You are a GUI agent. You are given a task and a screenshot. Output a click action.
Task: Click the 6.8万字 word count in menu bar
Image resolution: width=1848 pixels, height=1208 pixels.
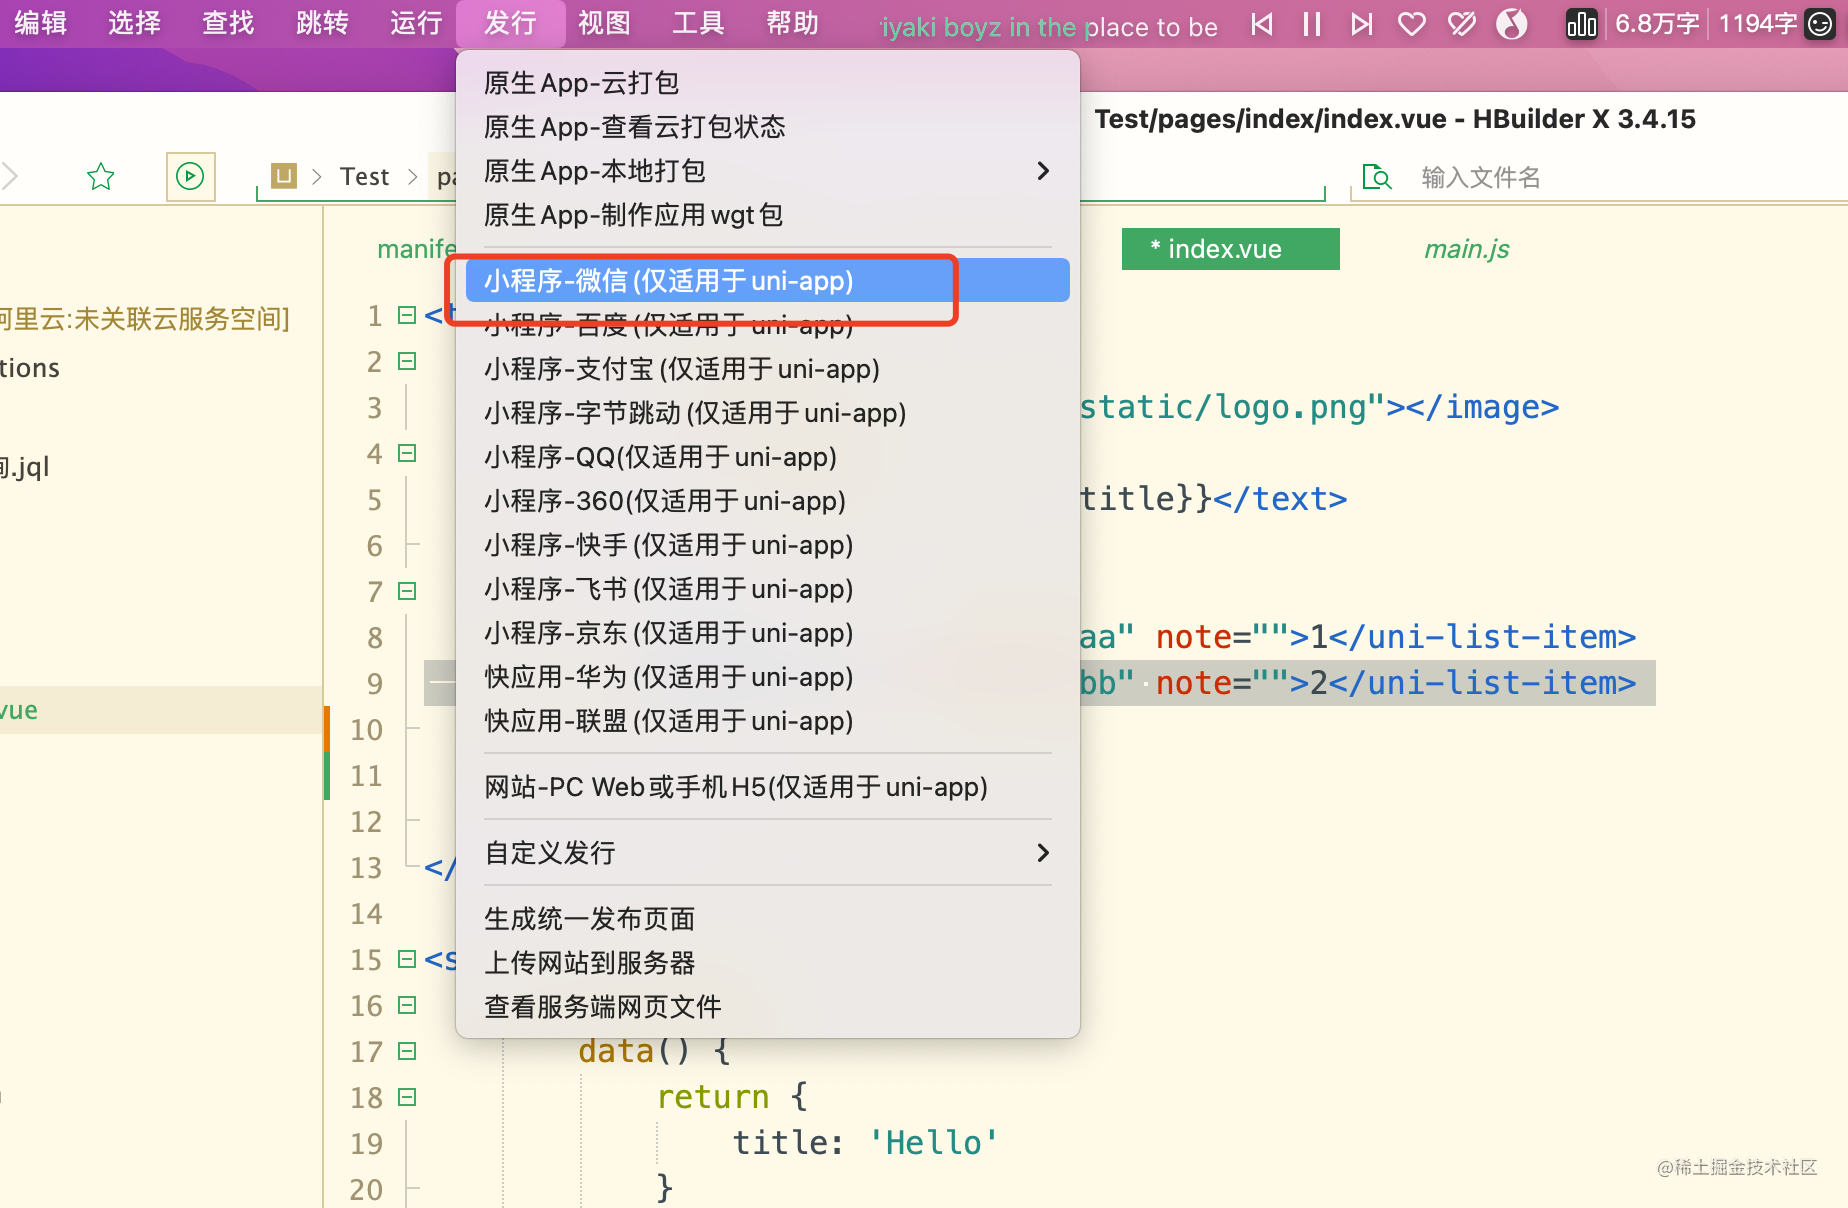pyautogui.click(x=1657, y=24)
